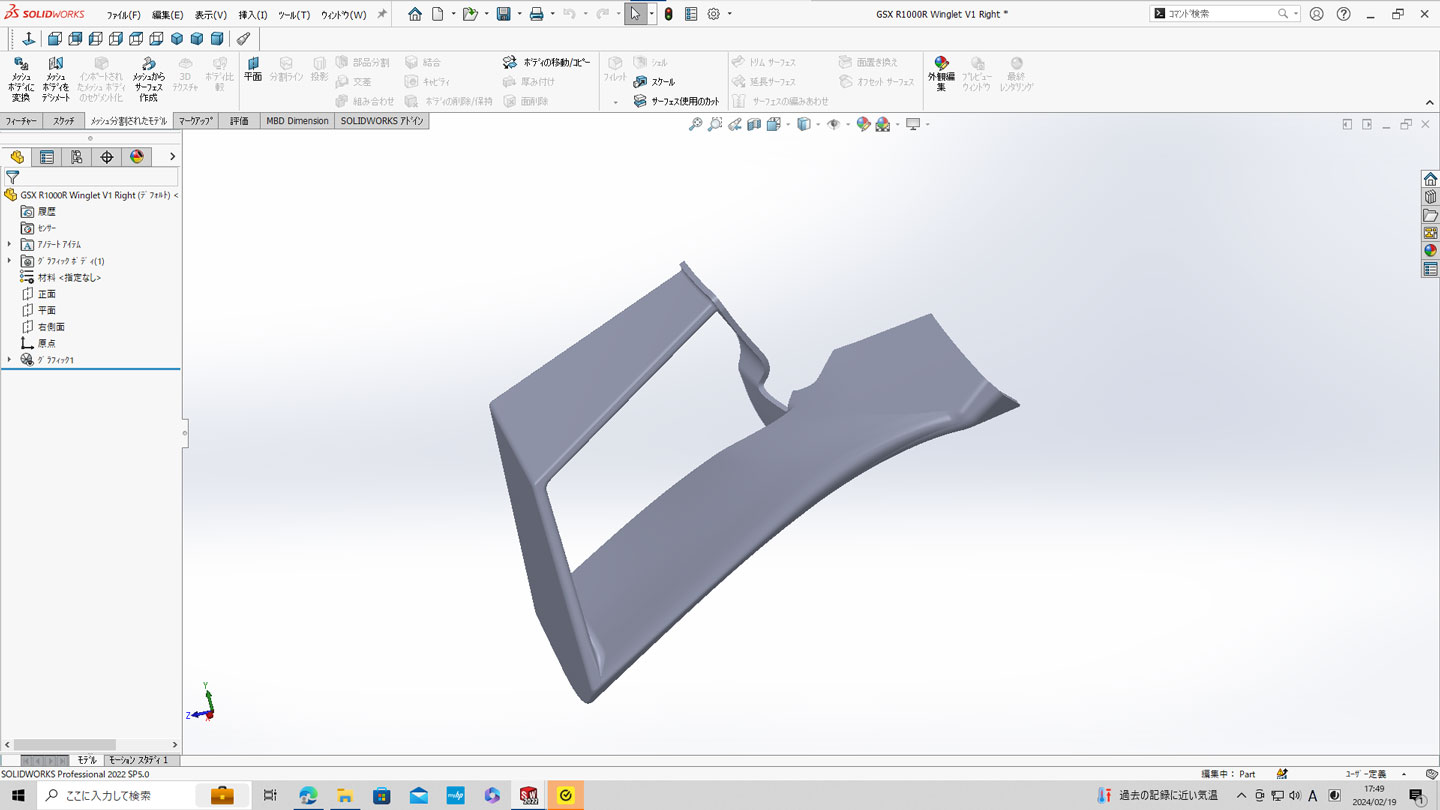1440x810 pixels.
Task: Open the DimXpertManager crosshair tab
Action: click(107, 157)
